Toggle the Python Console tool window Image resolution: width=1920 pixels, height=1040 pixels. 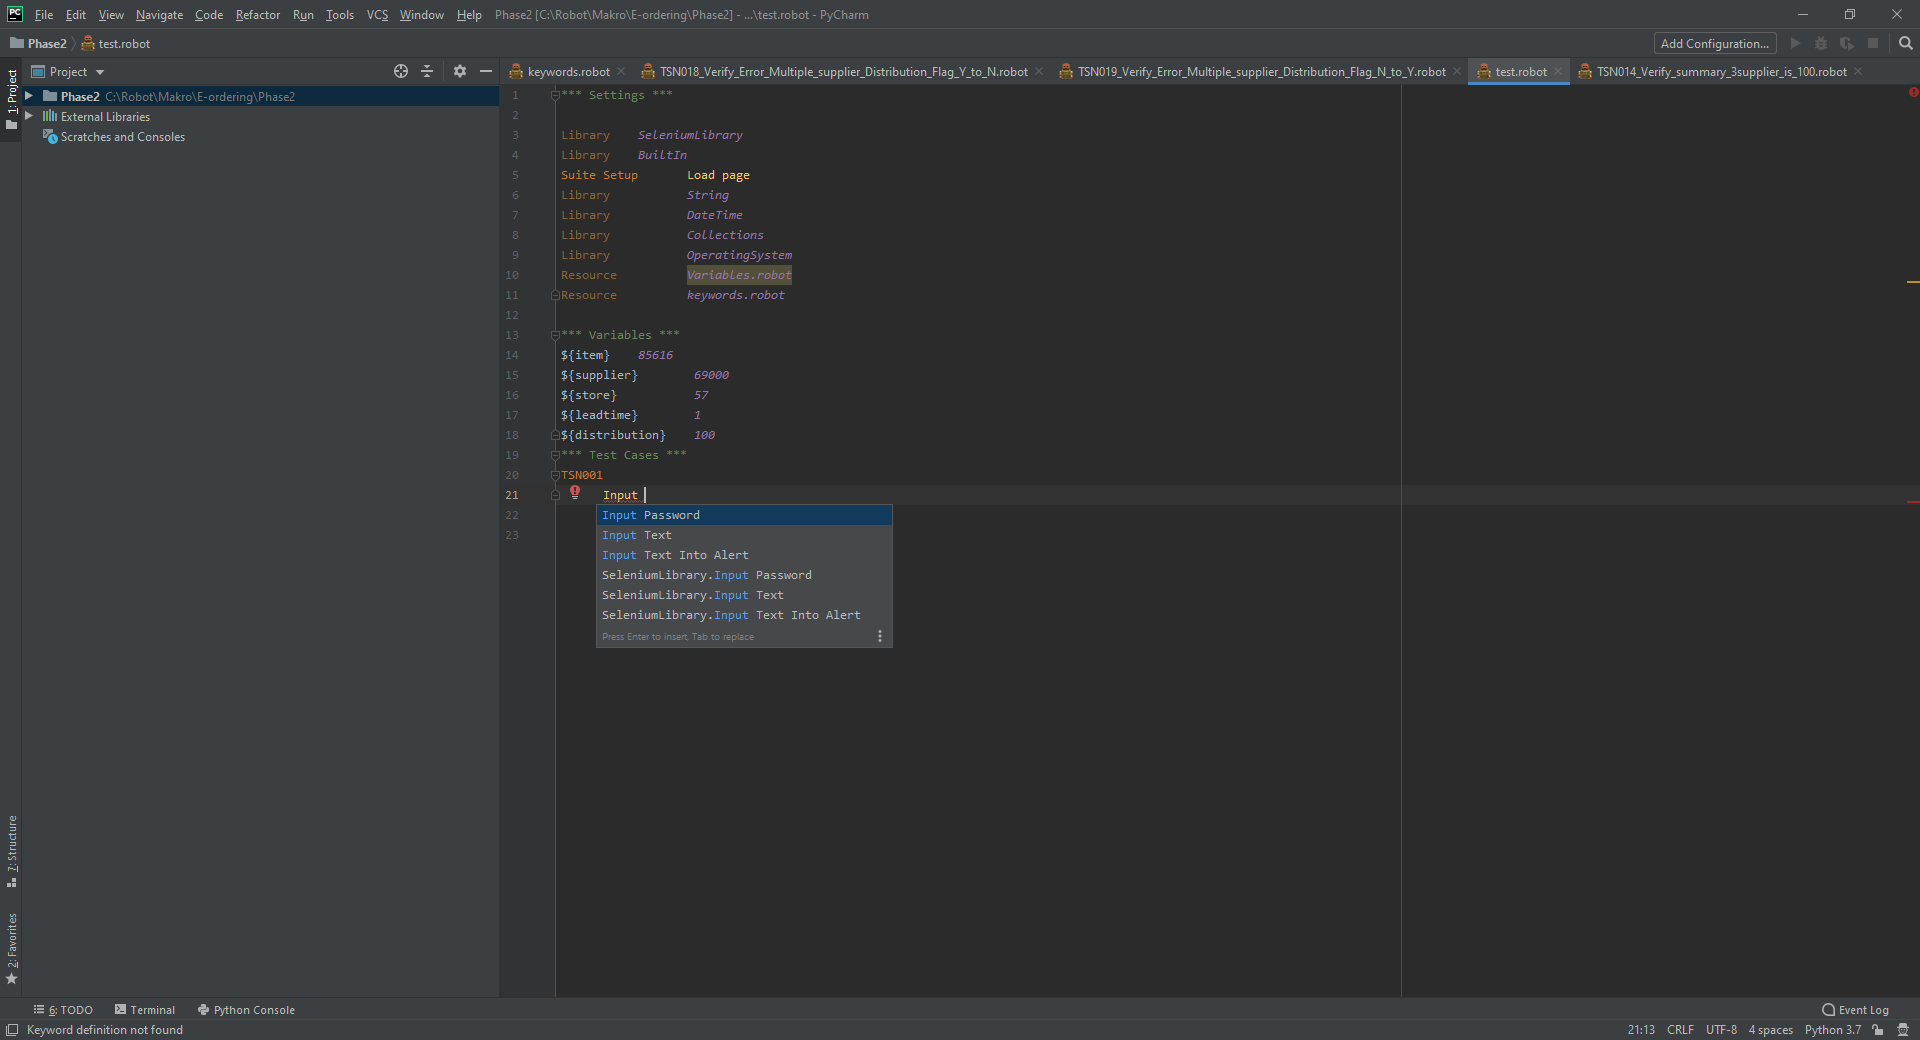click(x=253, y=1010)
